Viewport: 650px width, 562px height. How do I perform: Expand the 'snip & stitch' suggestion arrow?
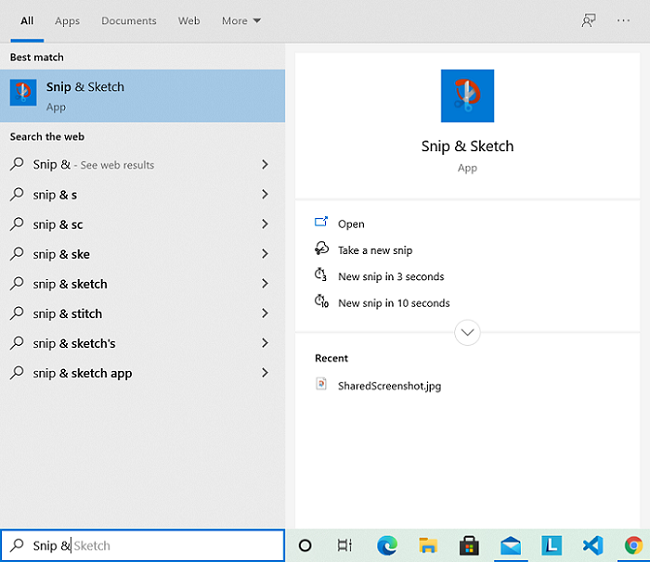(265, 314)
